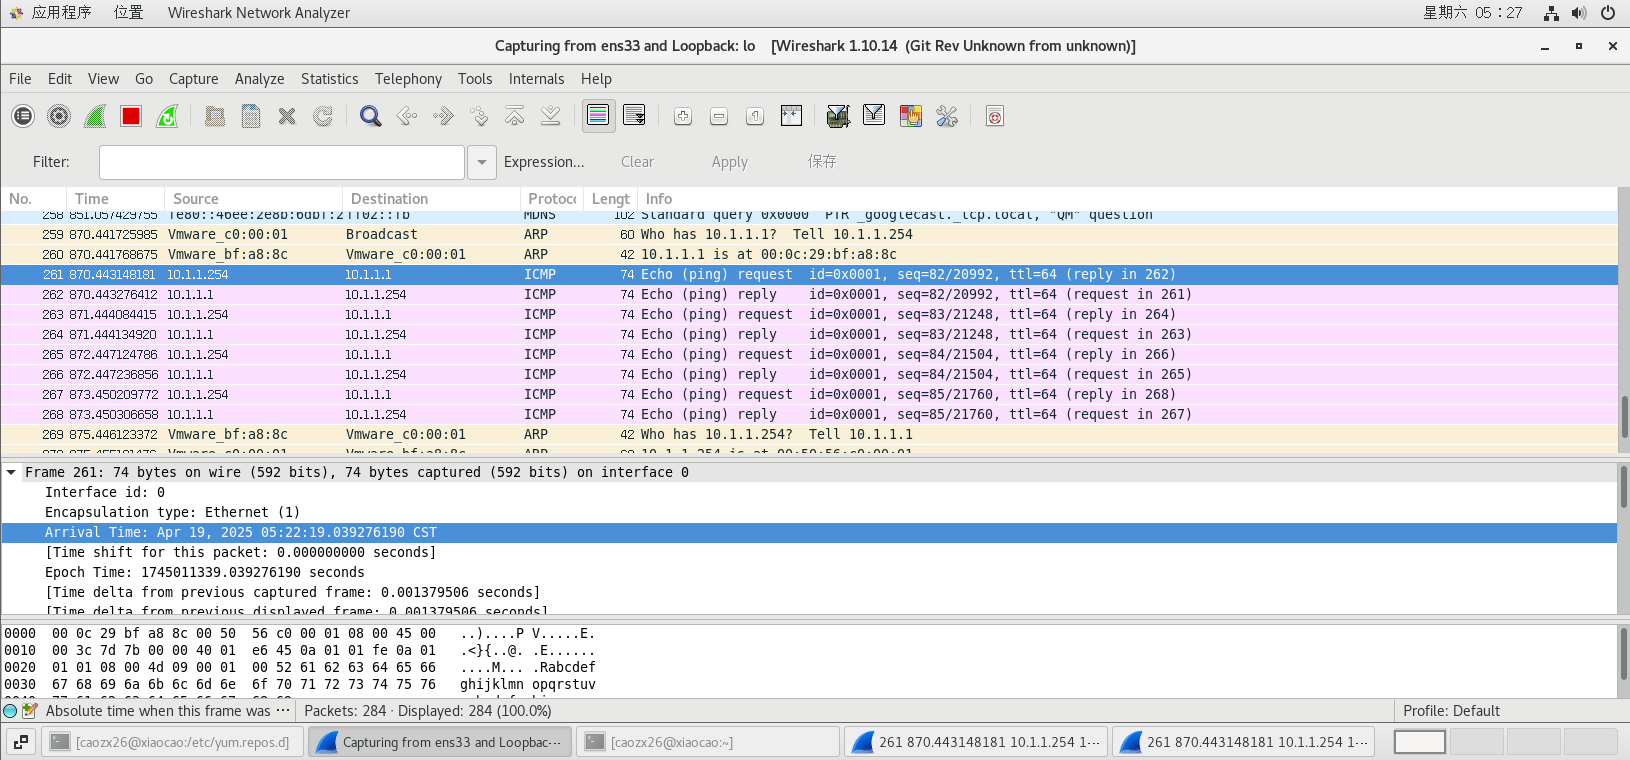The width and height of the screenshot is (1630, 760).
Task: Zoom out the packet text
Action: (x=719, y=116)
